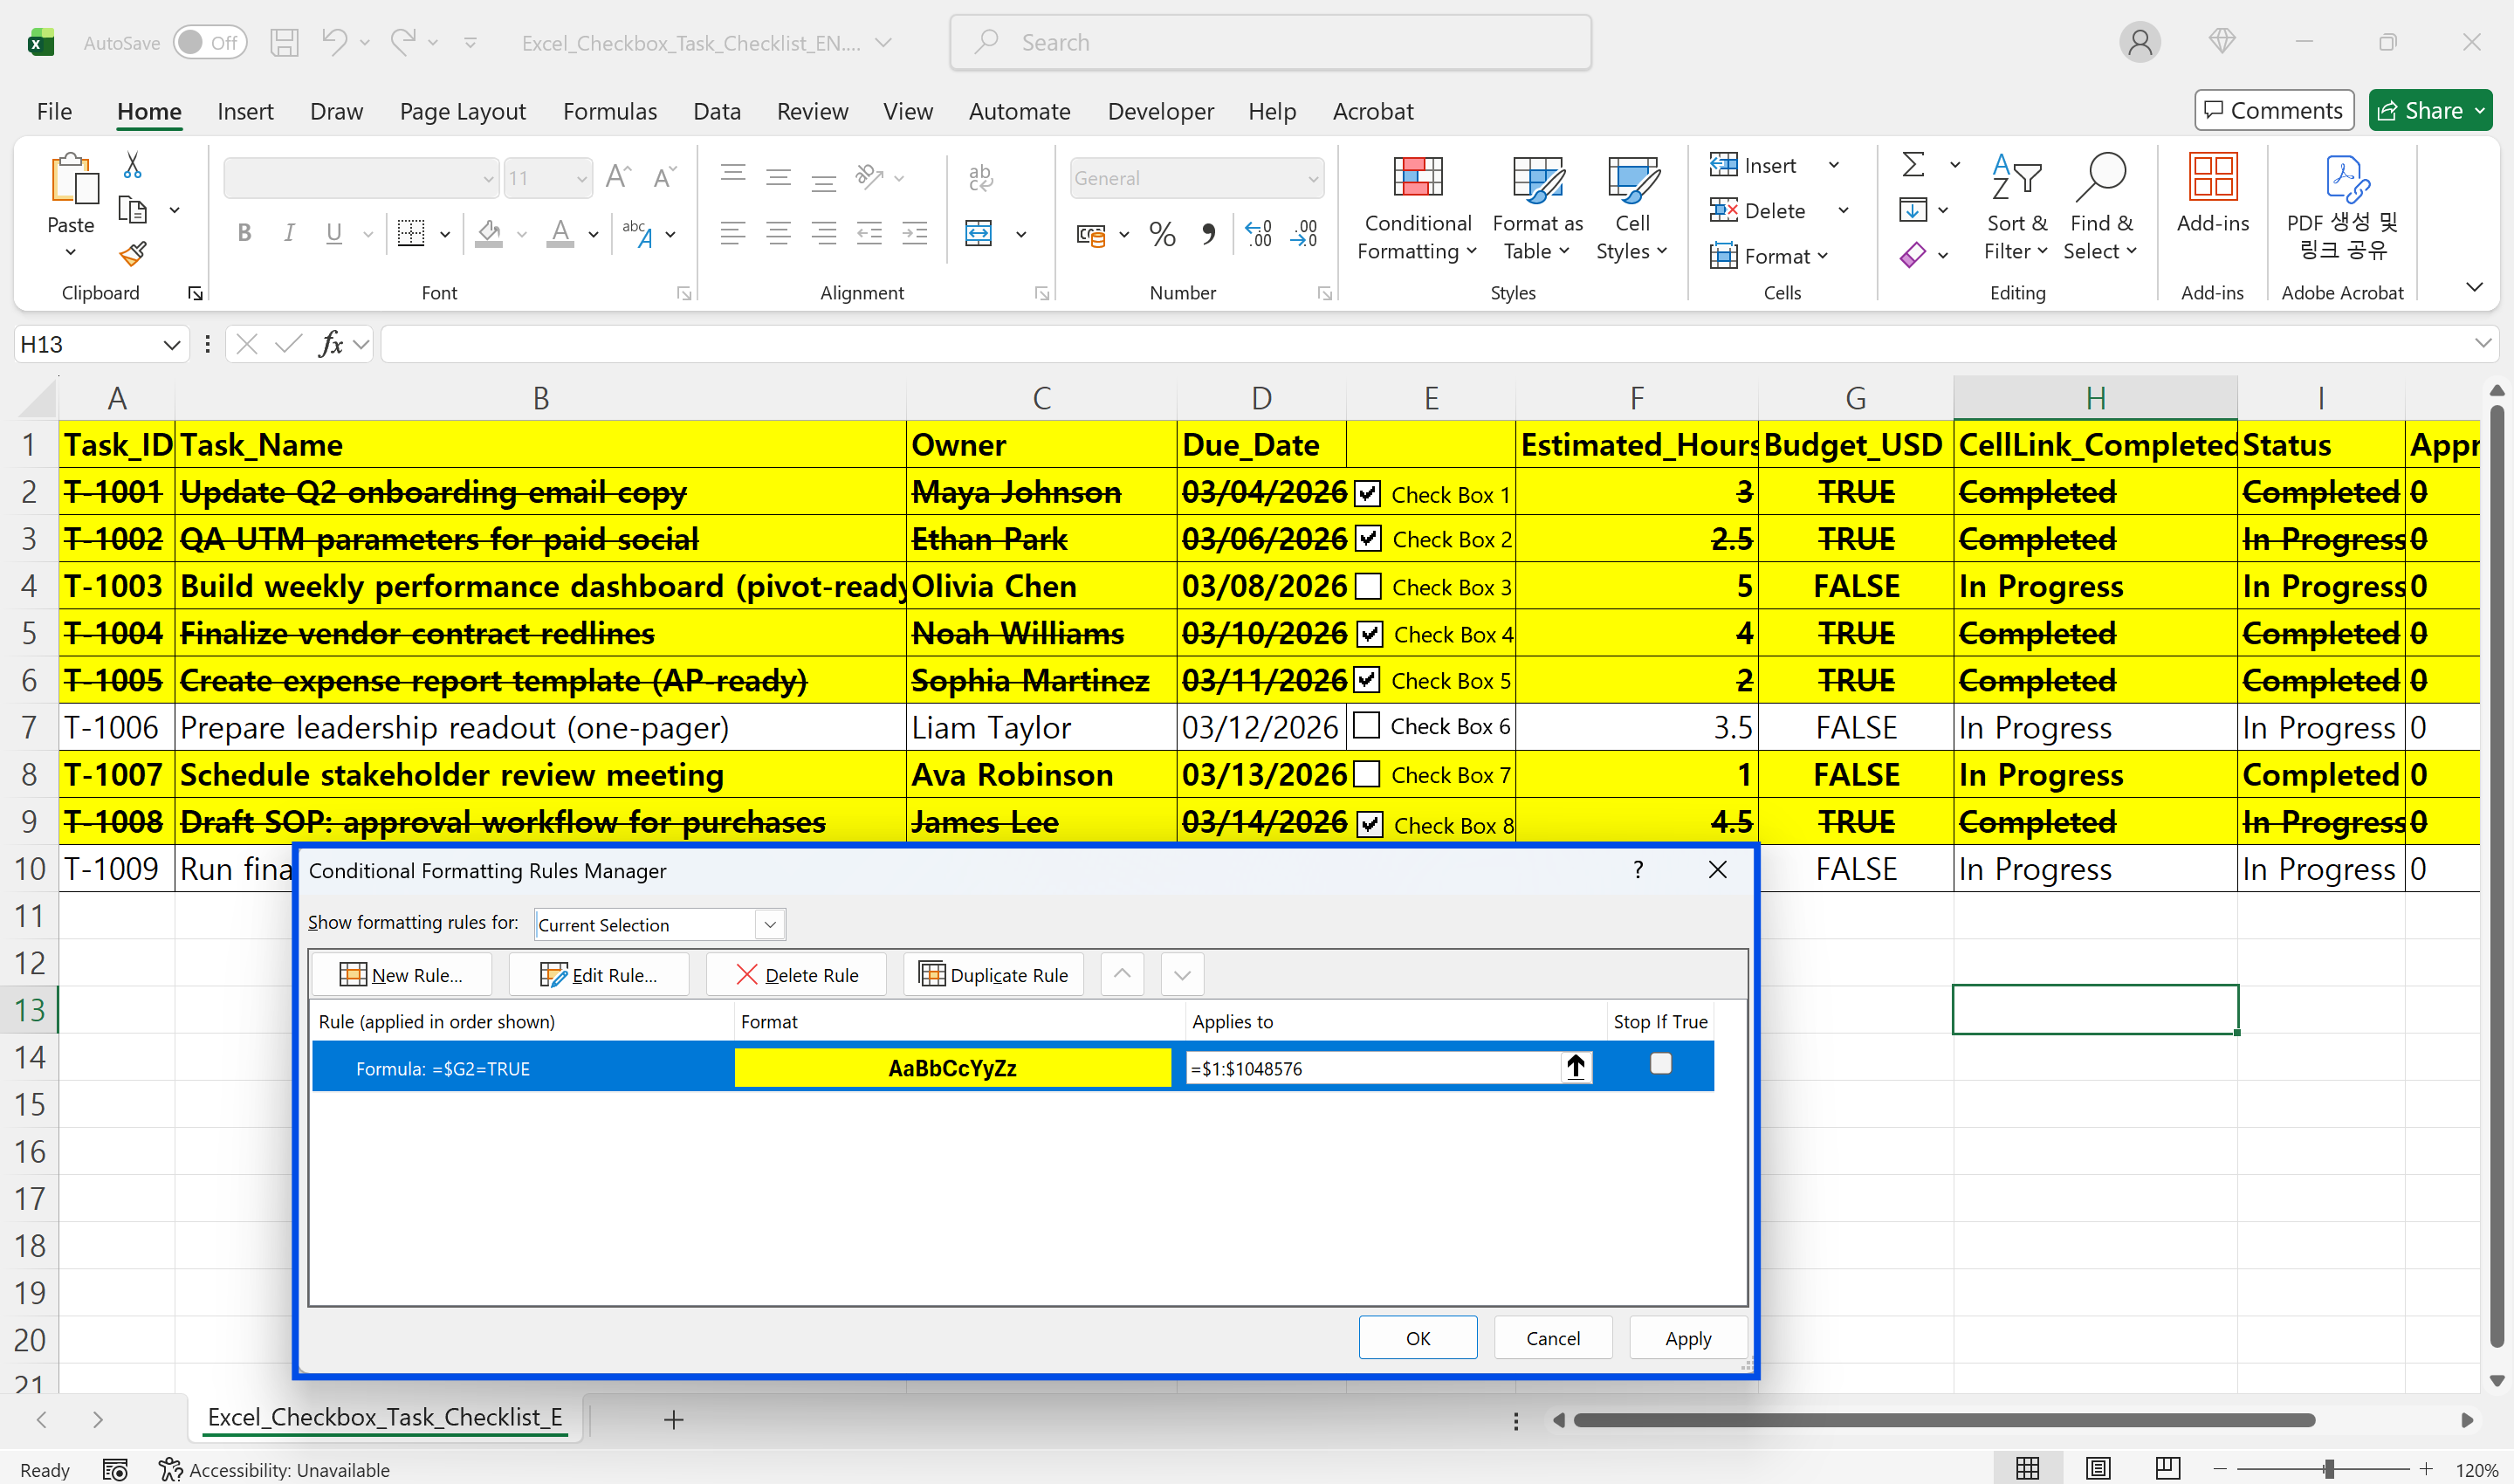Viewport: 2514px width, 1484px height.
Task: Click the Edit Rule button
Action: click(599, 975)
